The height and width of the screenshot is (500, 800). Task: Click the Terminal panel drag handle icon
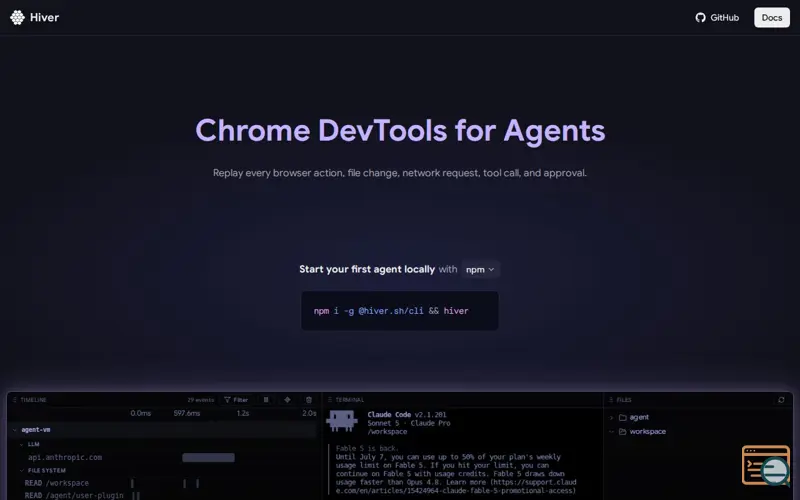pyautogui.click(x=330, y=400)
